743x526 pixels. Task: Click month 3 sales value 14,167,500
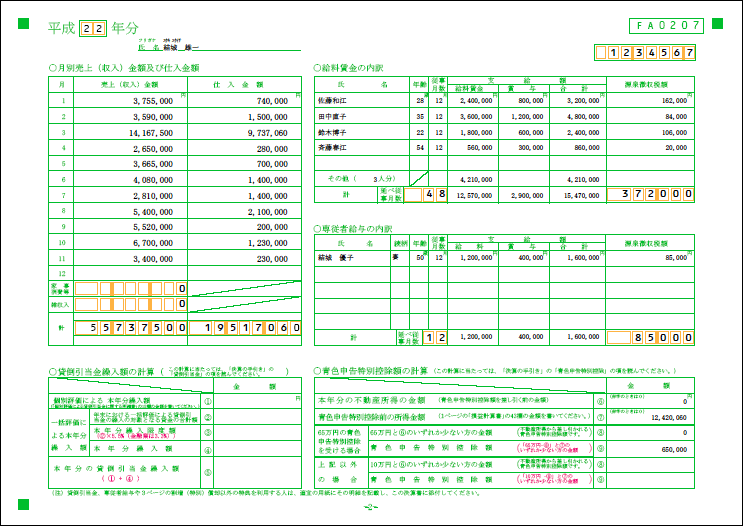click(151, 133)
